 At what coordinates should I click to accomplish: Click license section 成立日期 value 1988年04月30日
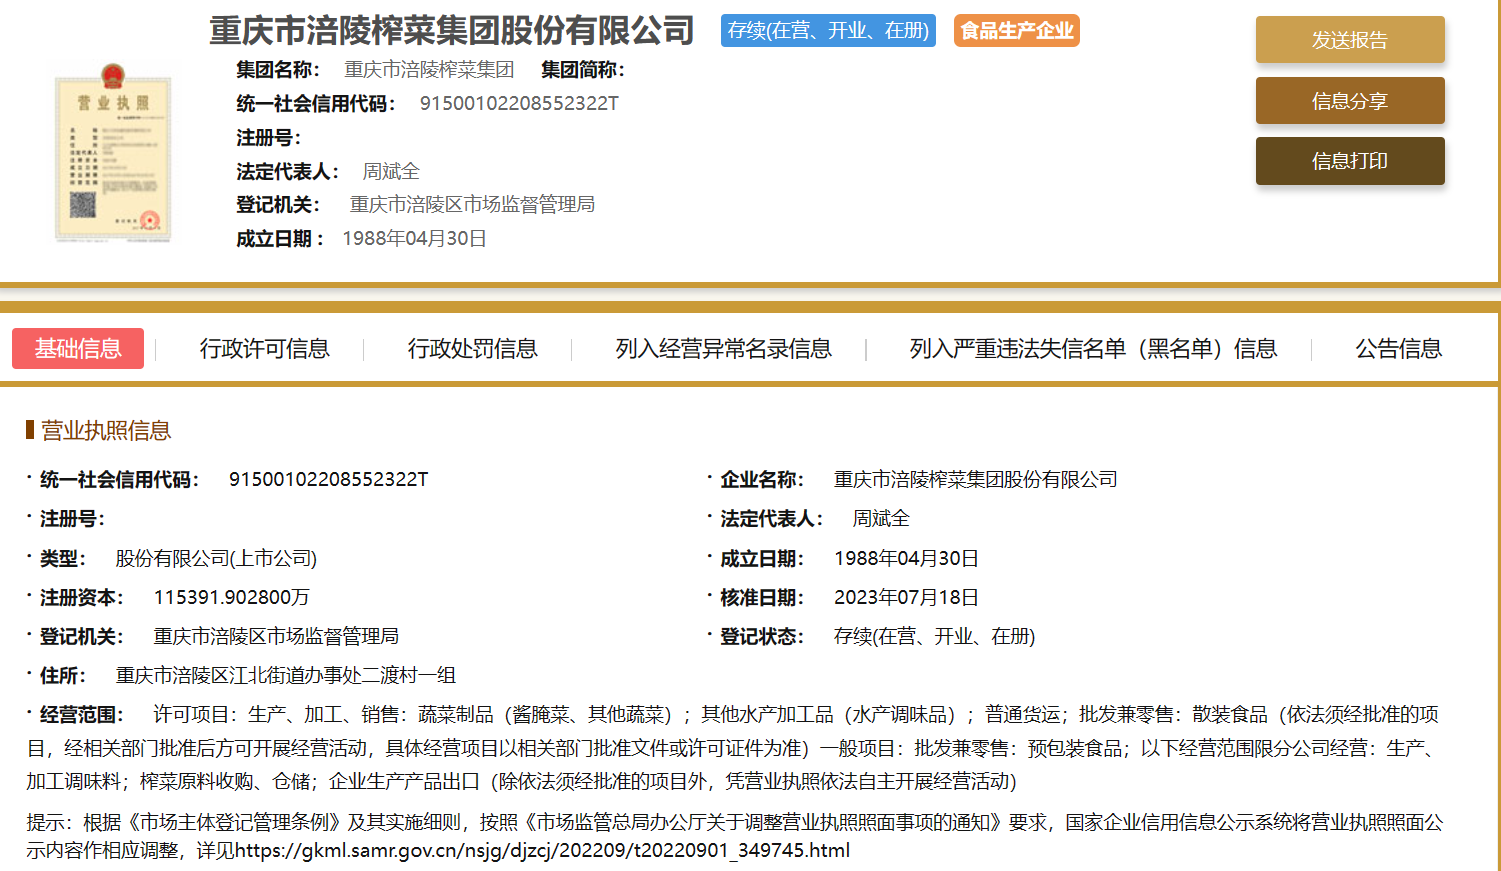point(906,559)
